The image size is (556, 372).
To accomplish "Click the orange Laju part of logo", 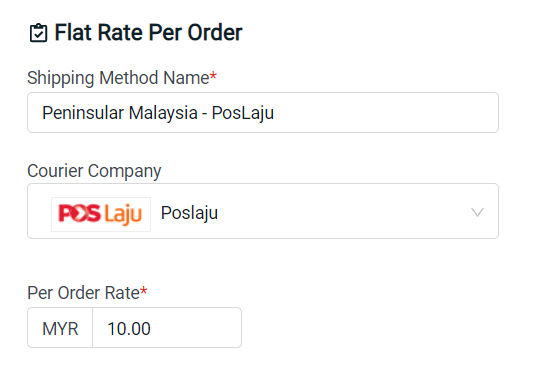I will coord(123,215).
